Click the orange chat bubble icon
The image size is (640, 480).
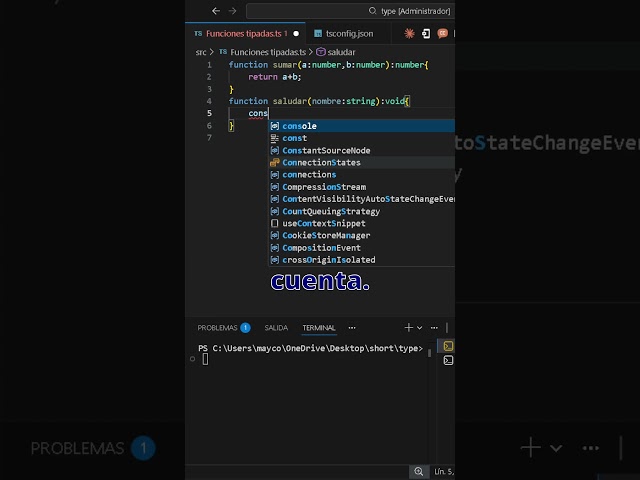pos(442,33)
